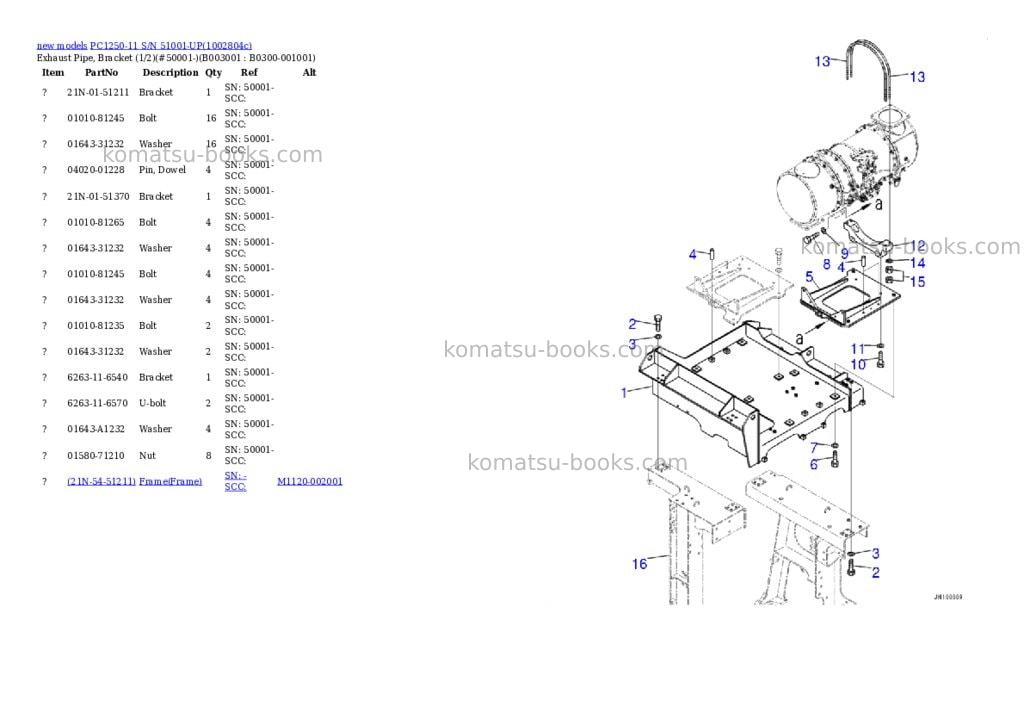Select part number 01010-81235
The image size is (1024, 725).
tap(95, 325)
